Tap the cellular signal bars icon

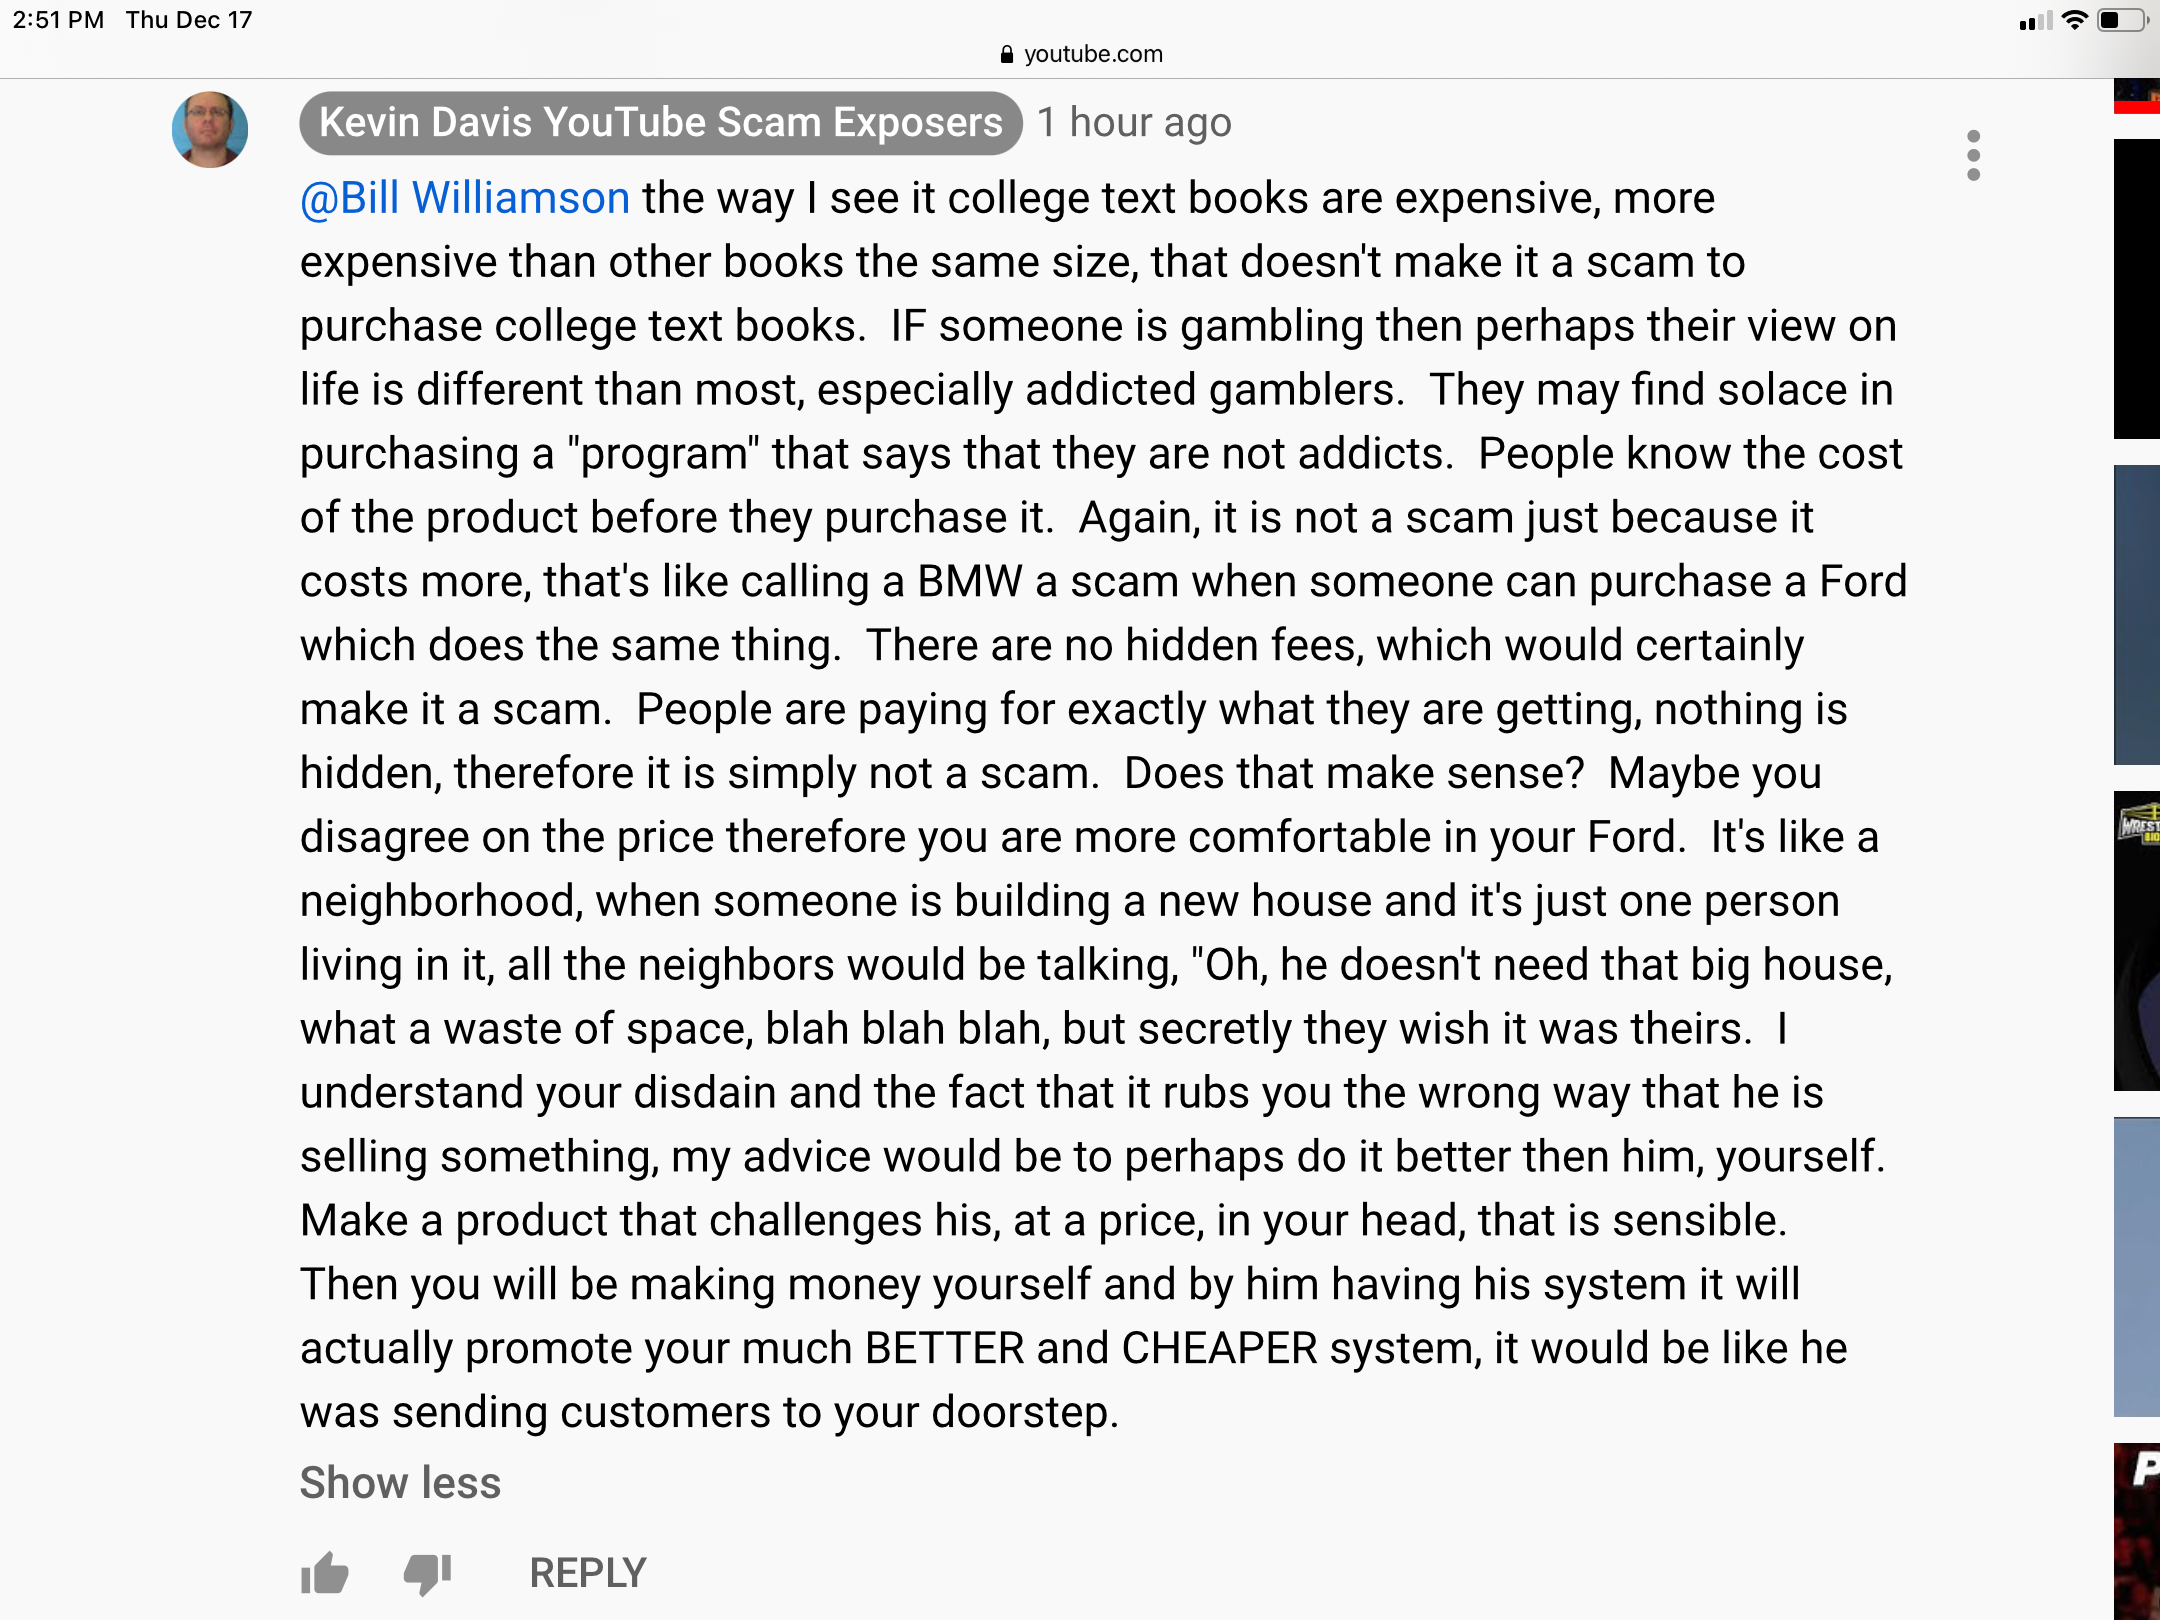[2036, 21]
